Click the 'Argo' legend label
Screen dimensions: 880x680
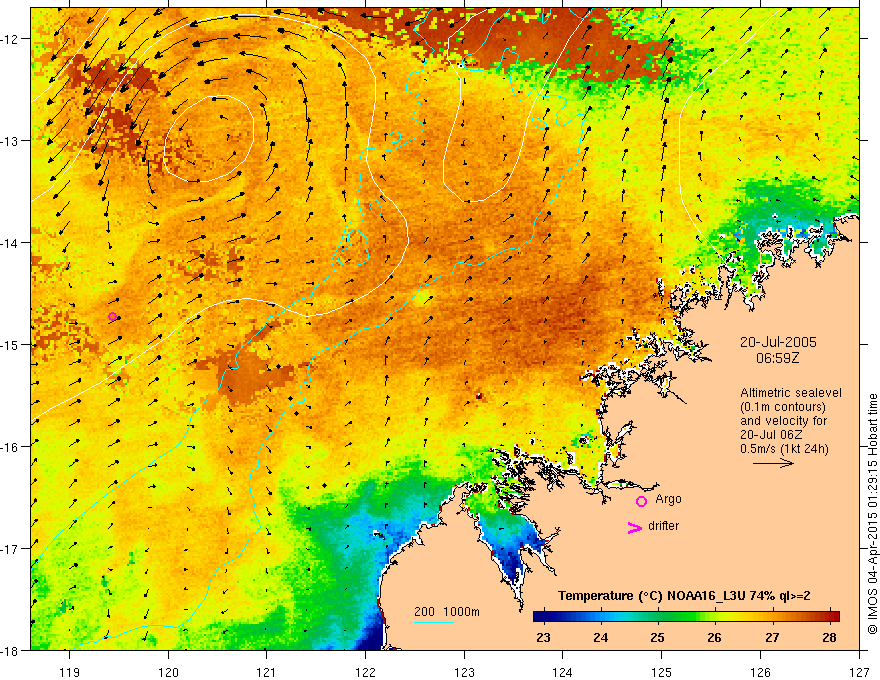coord(668,499)
